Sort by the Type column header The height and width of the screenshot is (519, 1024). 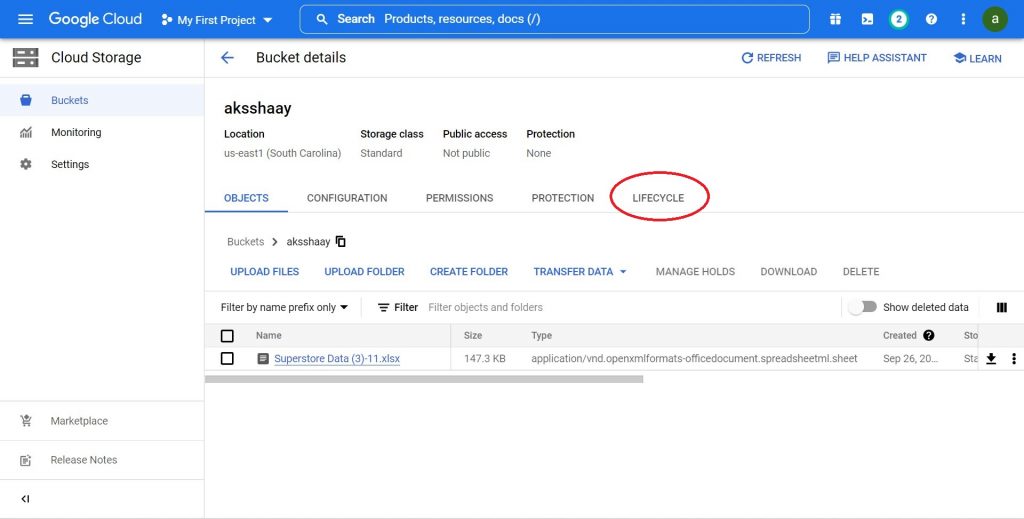coord(541,336)
